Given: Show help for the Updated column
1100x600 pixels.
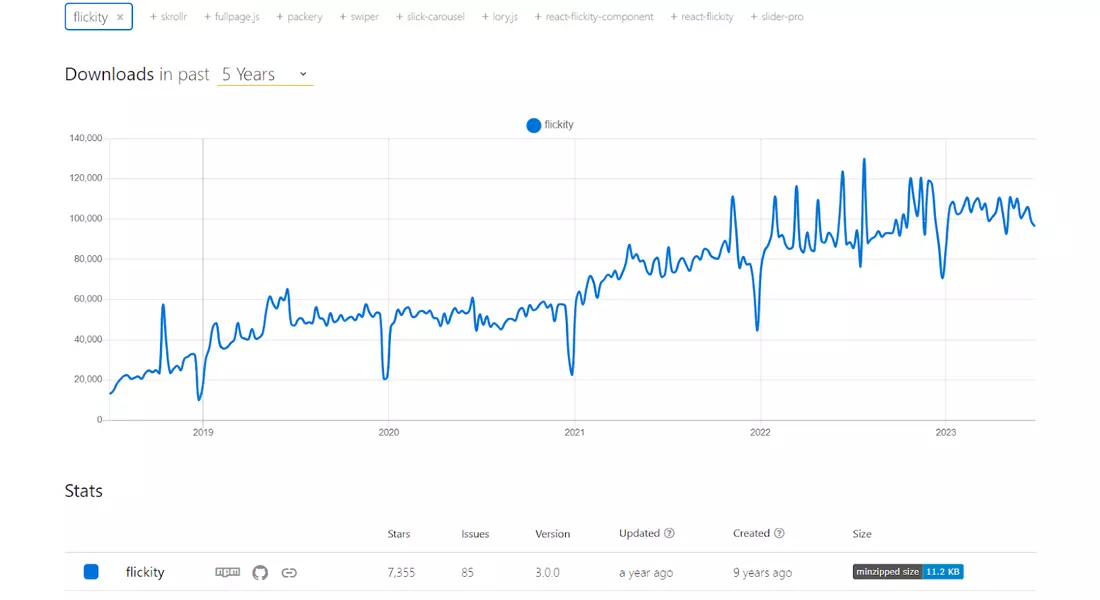Looking at the screenshot, I should (669, 533).
